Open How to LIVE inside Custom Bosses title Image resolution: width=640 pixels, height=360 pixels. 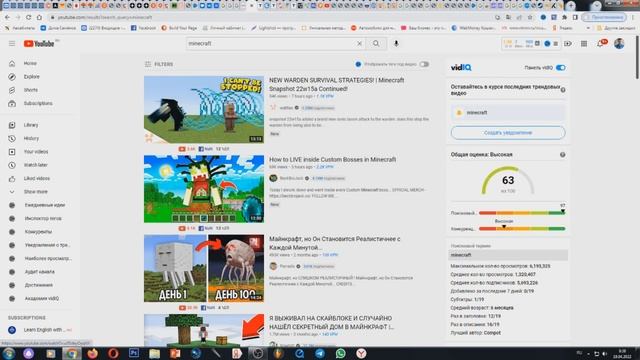[x=332, y=160]
